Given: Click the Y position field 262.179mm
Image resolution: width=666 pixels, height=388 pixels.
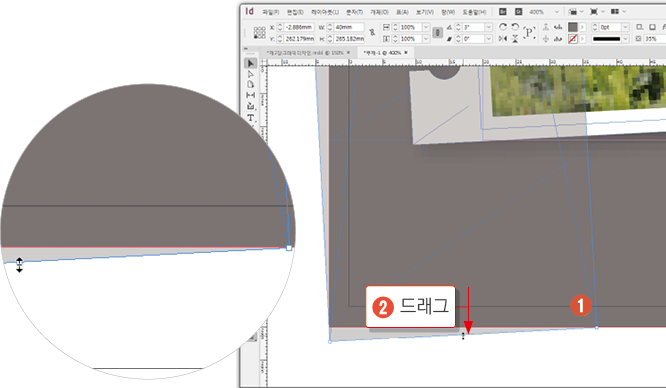Looking at the screenshot, I should point(299,39).
